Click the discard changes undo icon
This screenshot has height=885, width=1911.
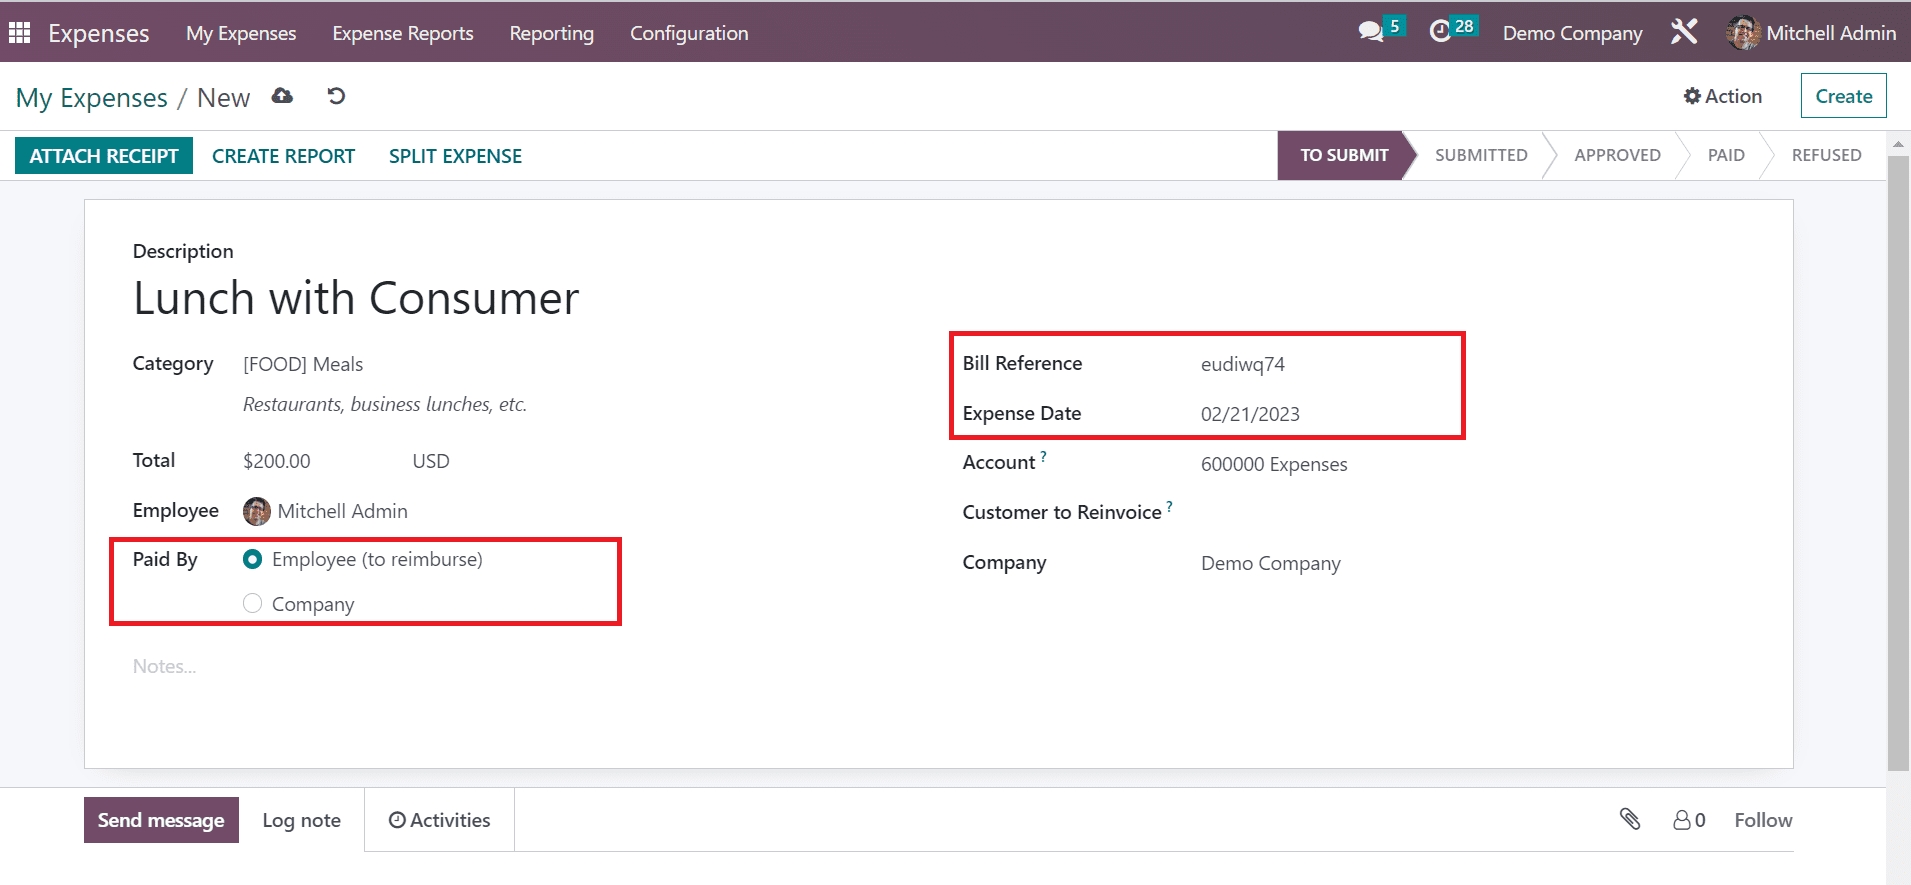pyautogui.click(x=336, y=96)
